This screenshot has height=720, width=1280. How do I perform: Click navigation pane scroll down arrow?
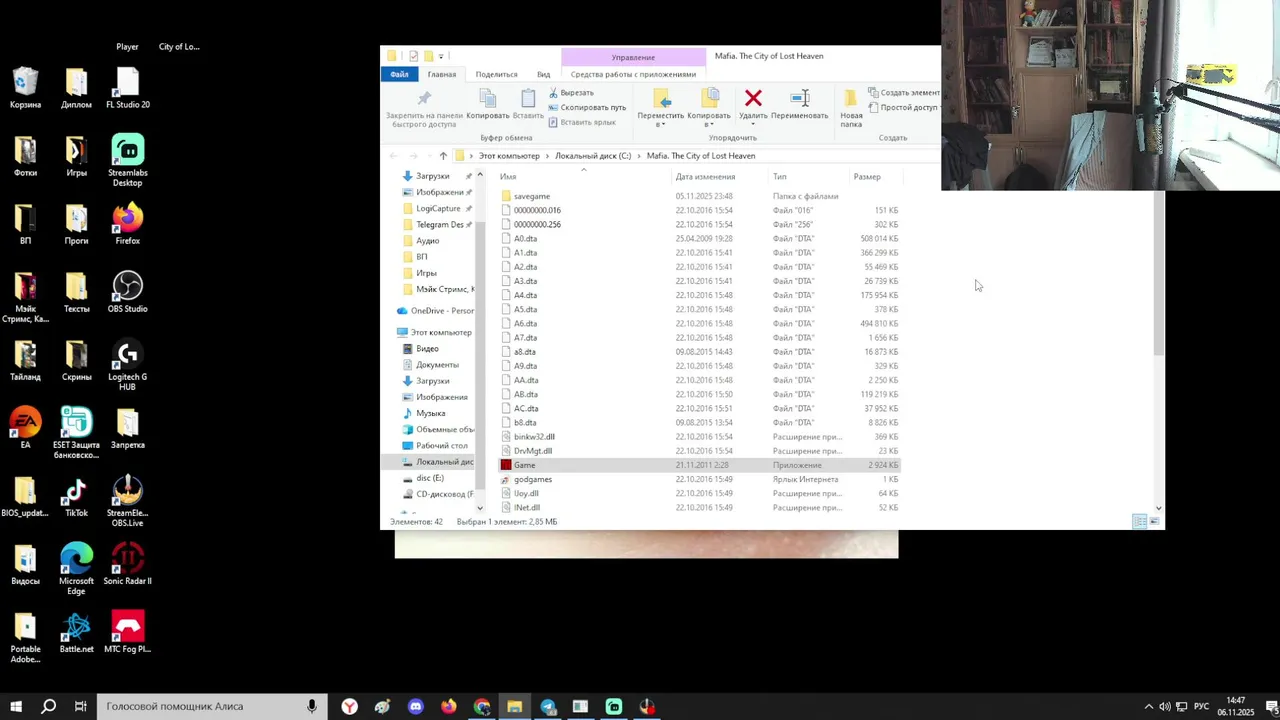pos(480,508)
